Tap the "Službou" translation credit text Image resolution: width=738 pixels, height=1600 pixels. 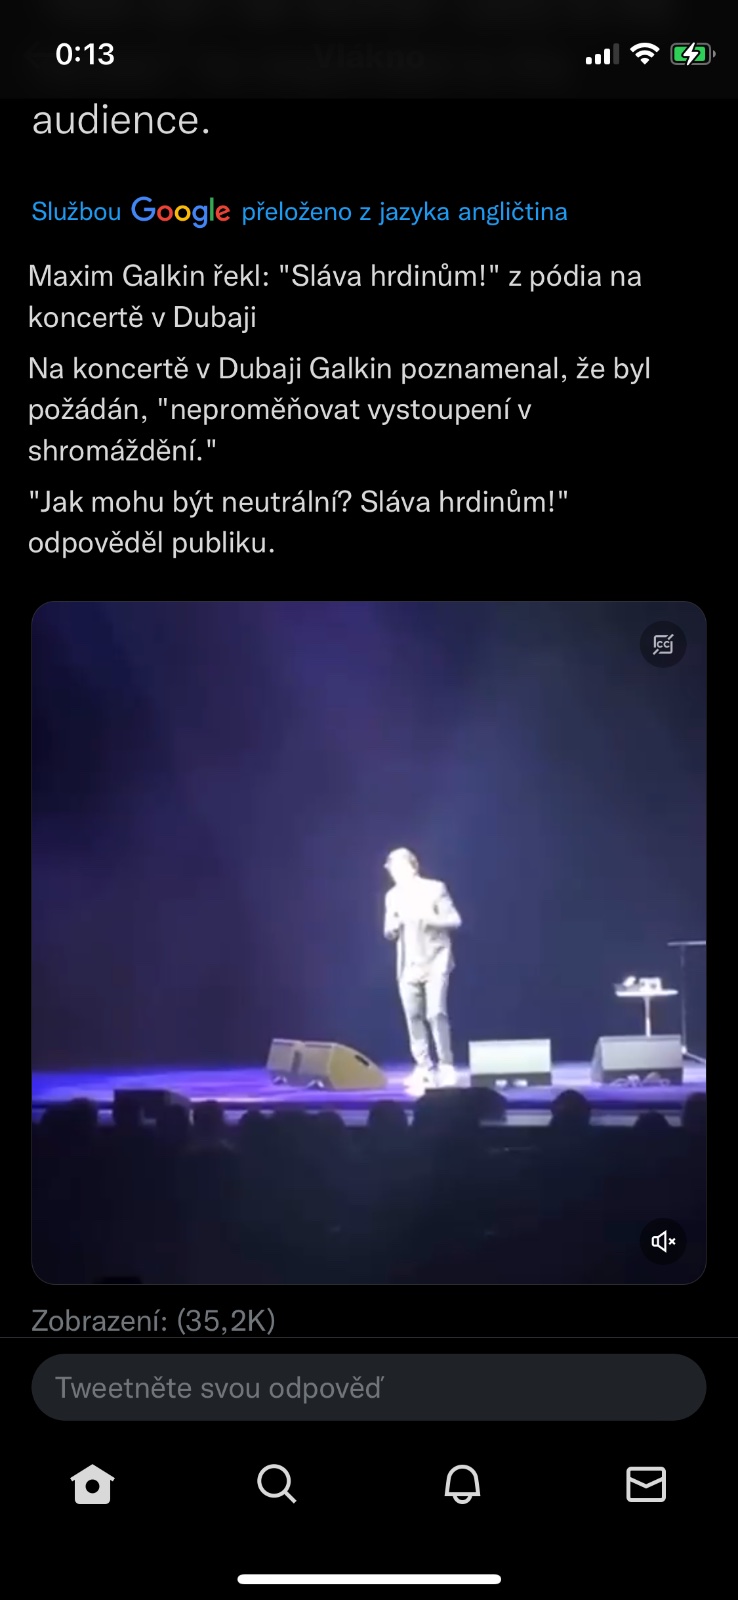(76, 212)
